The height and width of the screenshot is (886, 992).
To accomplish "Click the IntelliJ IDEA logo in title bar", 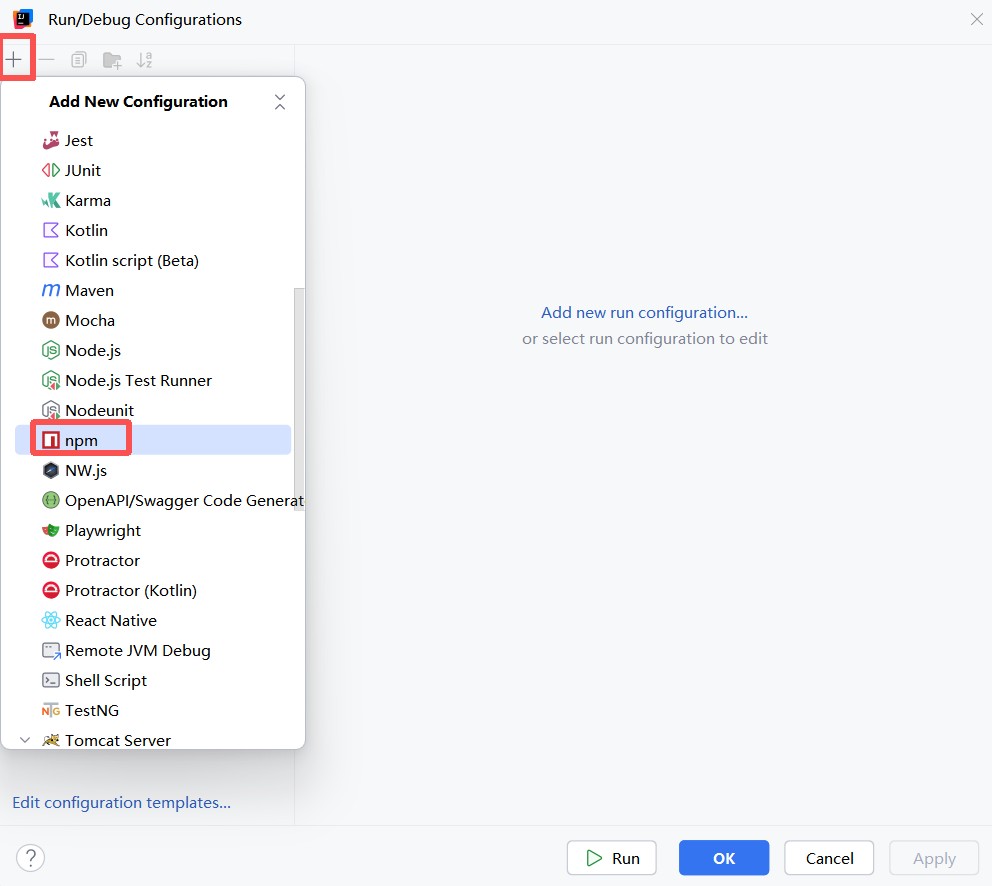I will [23, 19].
